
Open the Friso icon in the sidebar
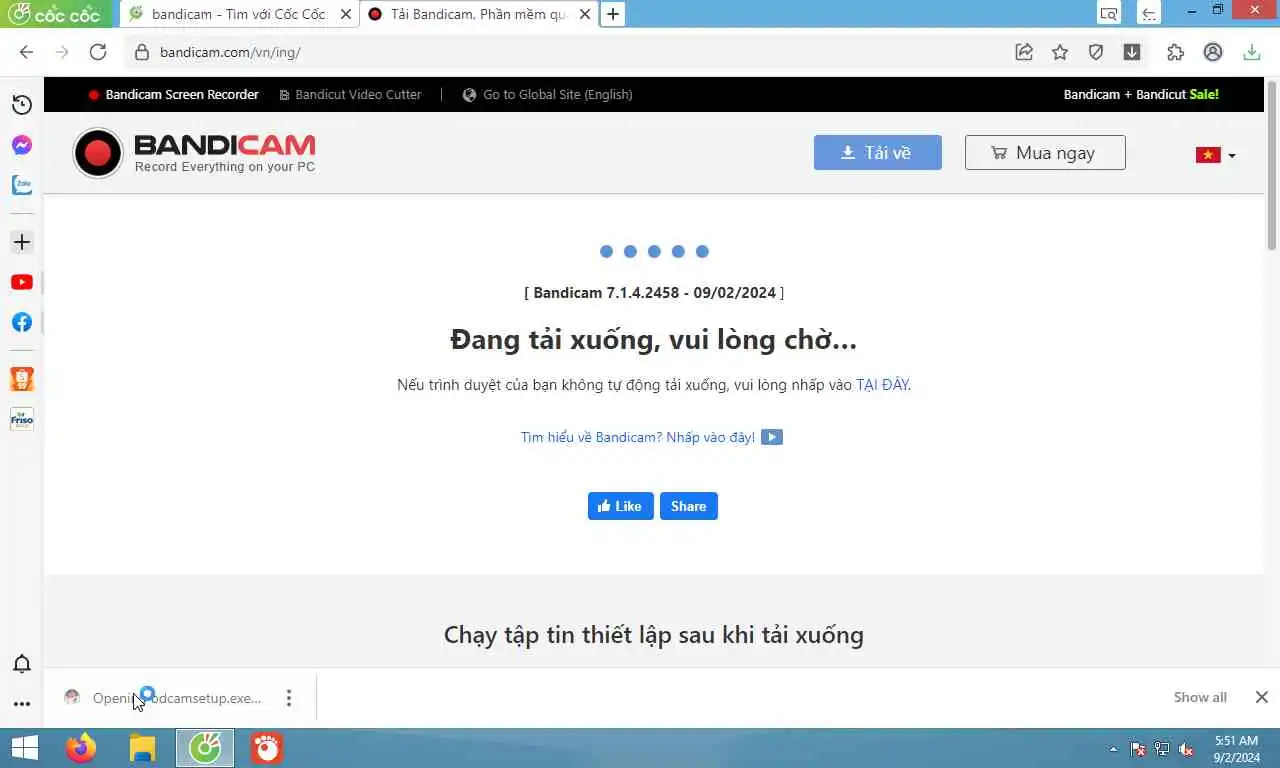pyautogui.click(x=22, y=419)
